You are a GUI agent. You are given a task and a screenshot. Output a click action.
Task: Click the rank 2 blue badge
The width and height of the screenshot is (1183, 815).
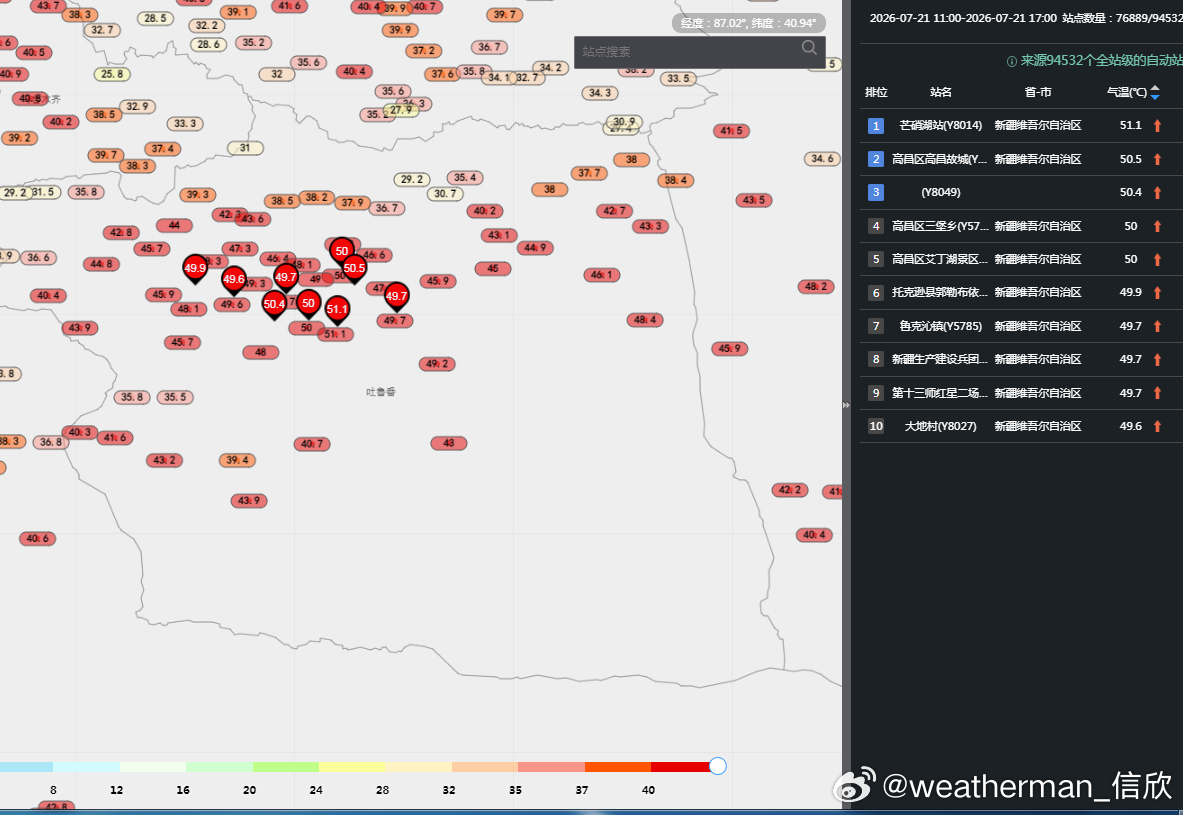pyautogui.click(x=875, y=159)
